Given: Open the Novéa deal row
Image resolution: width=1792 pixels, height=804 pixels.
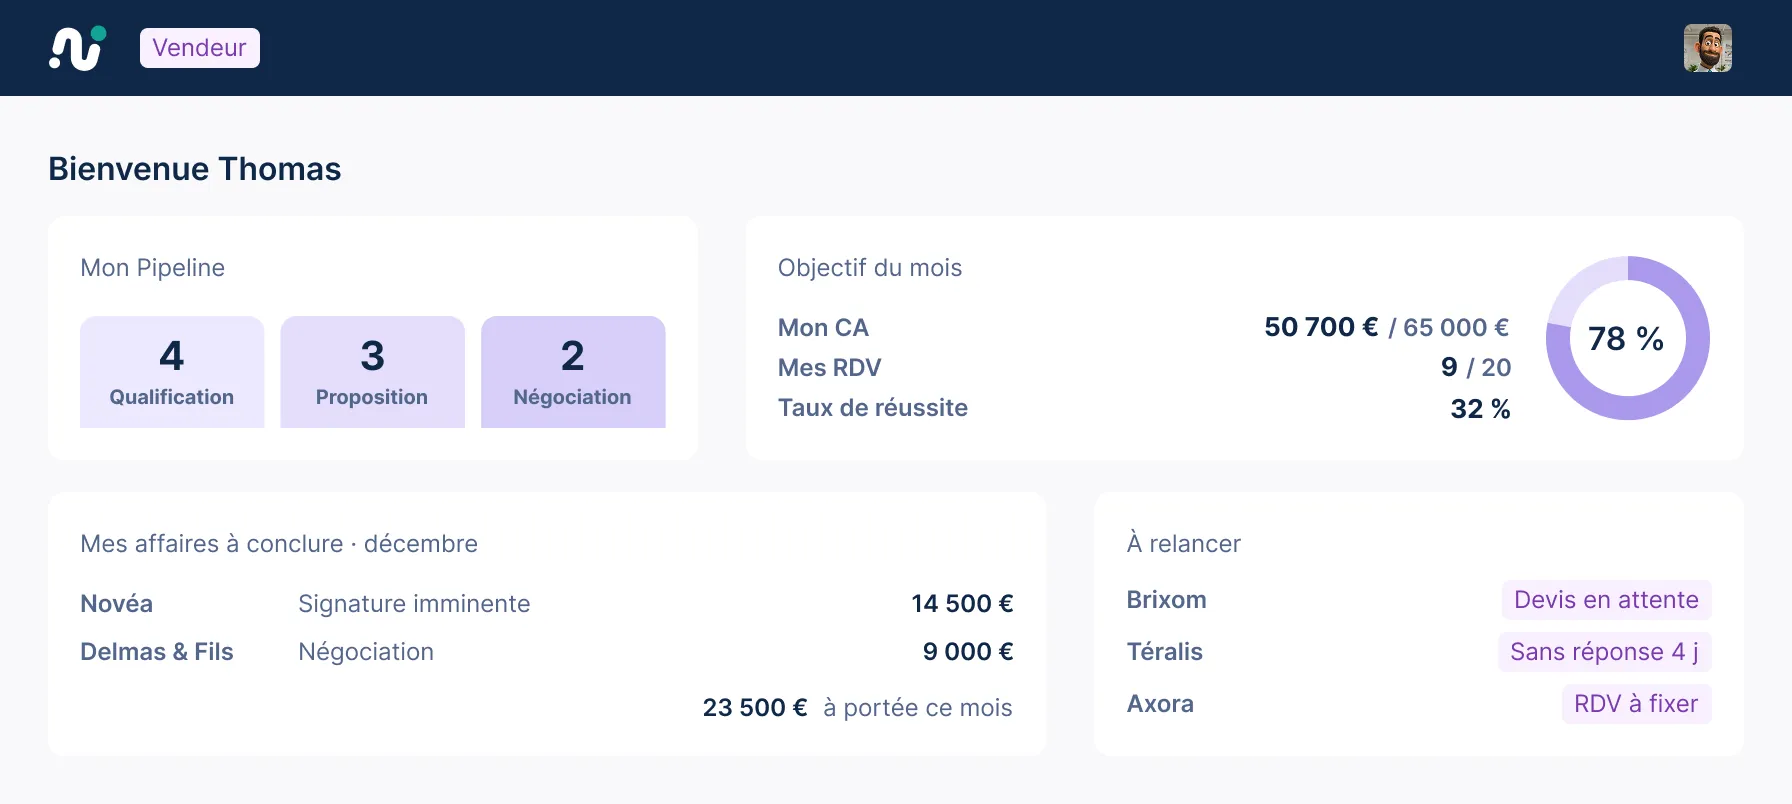Looking at the screenshot, I should click(x=547, y=604).
